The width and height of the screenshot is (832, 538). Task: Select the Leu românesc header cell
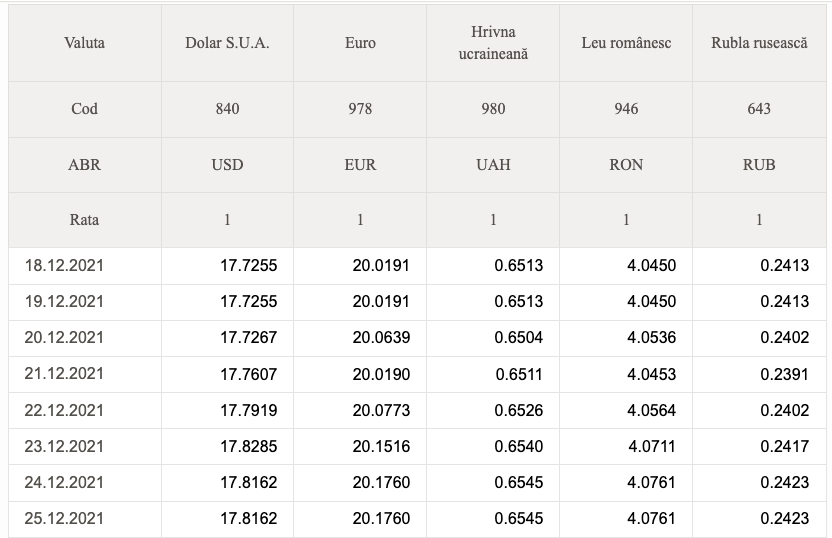click(626, 43)
